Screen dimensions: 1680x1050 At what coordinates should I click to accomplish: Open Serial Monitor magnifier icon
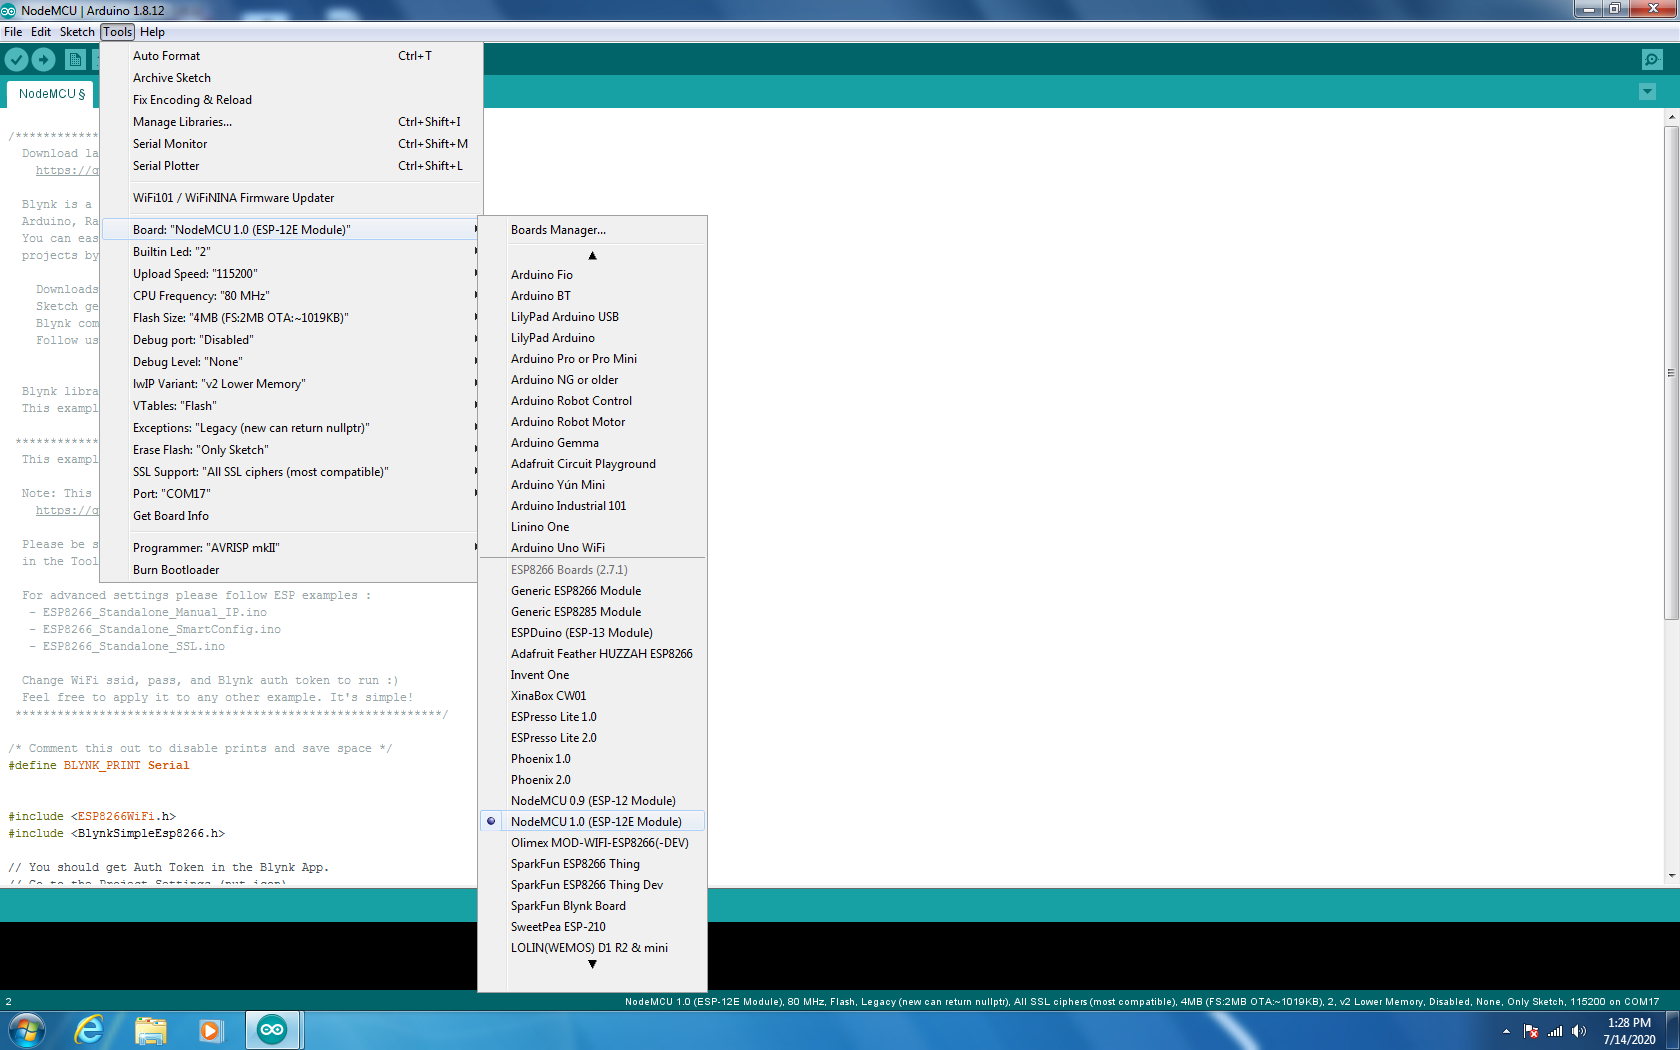click(x=1652, y=60)
